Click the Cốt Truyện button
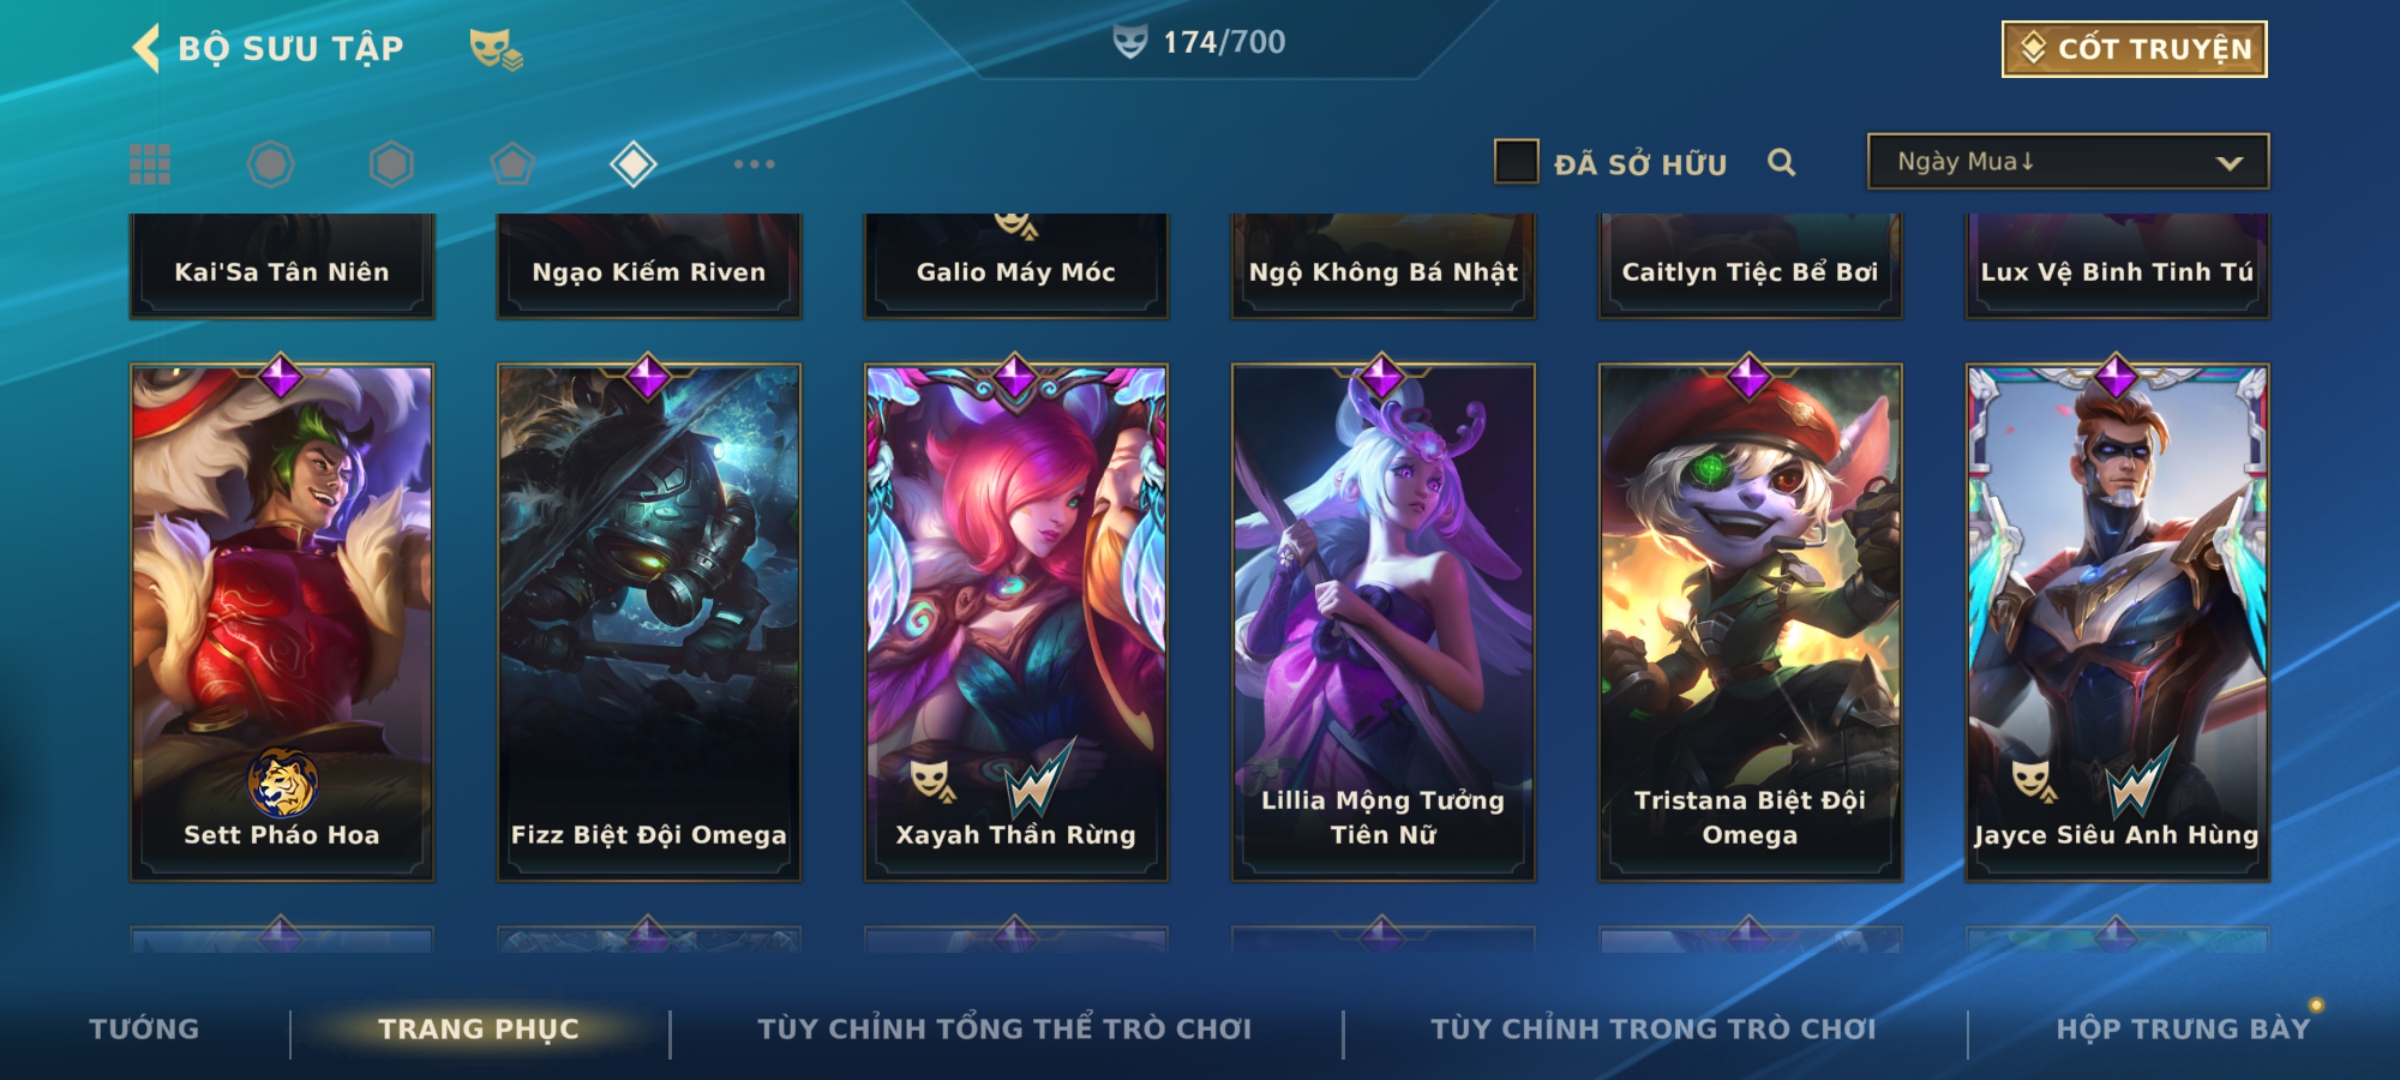 2134,49
